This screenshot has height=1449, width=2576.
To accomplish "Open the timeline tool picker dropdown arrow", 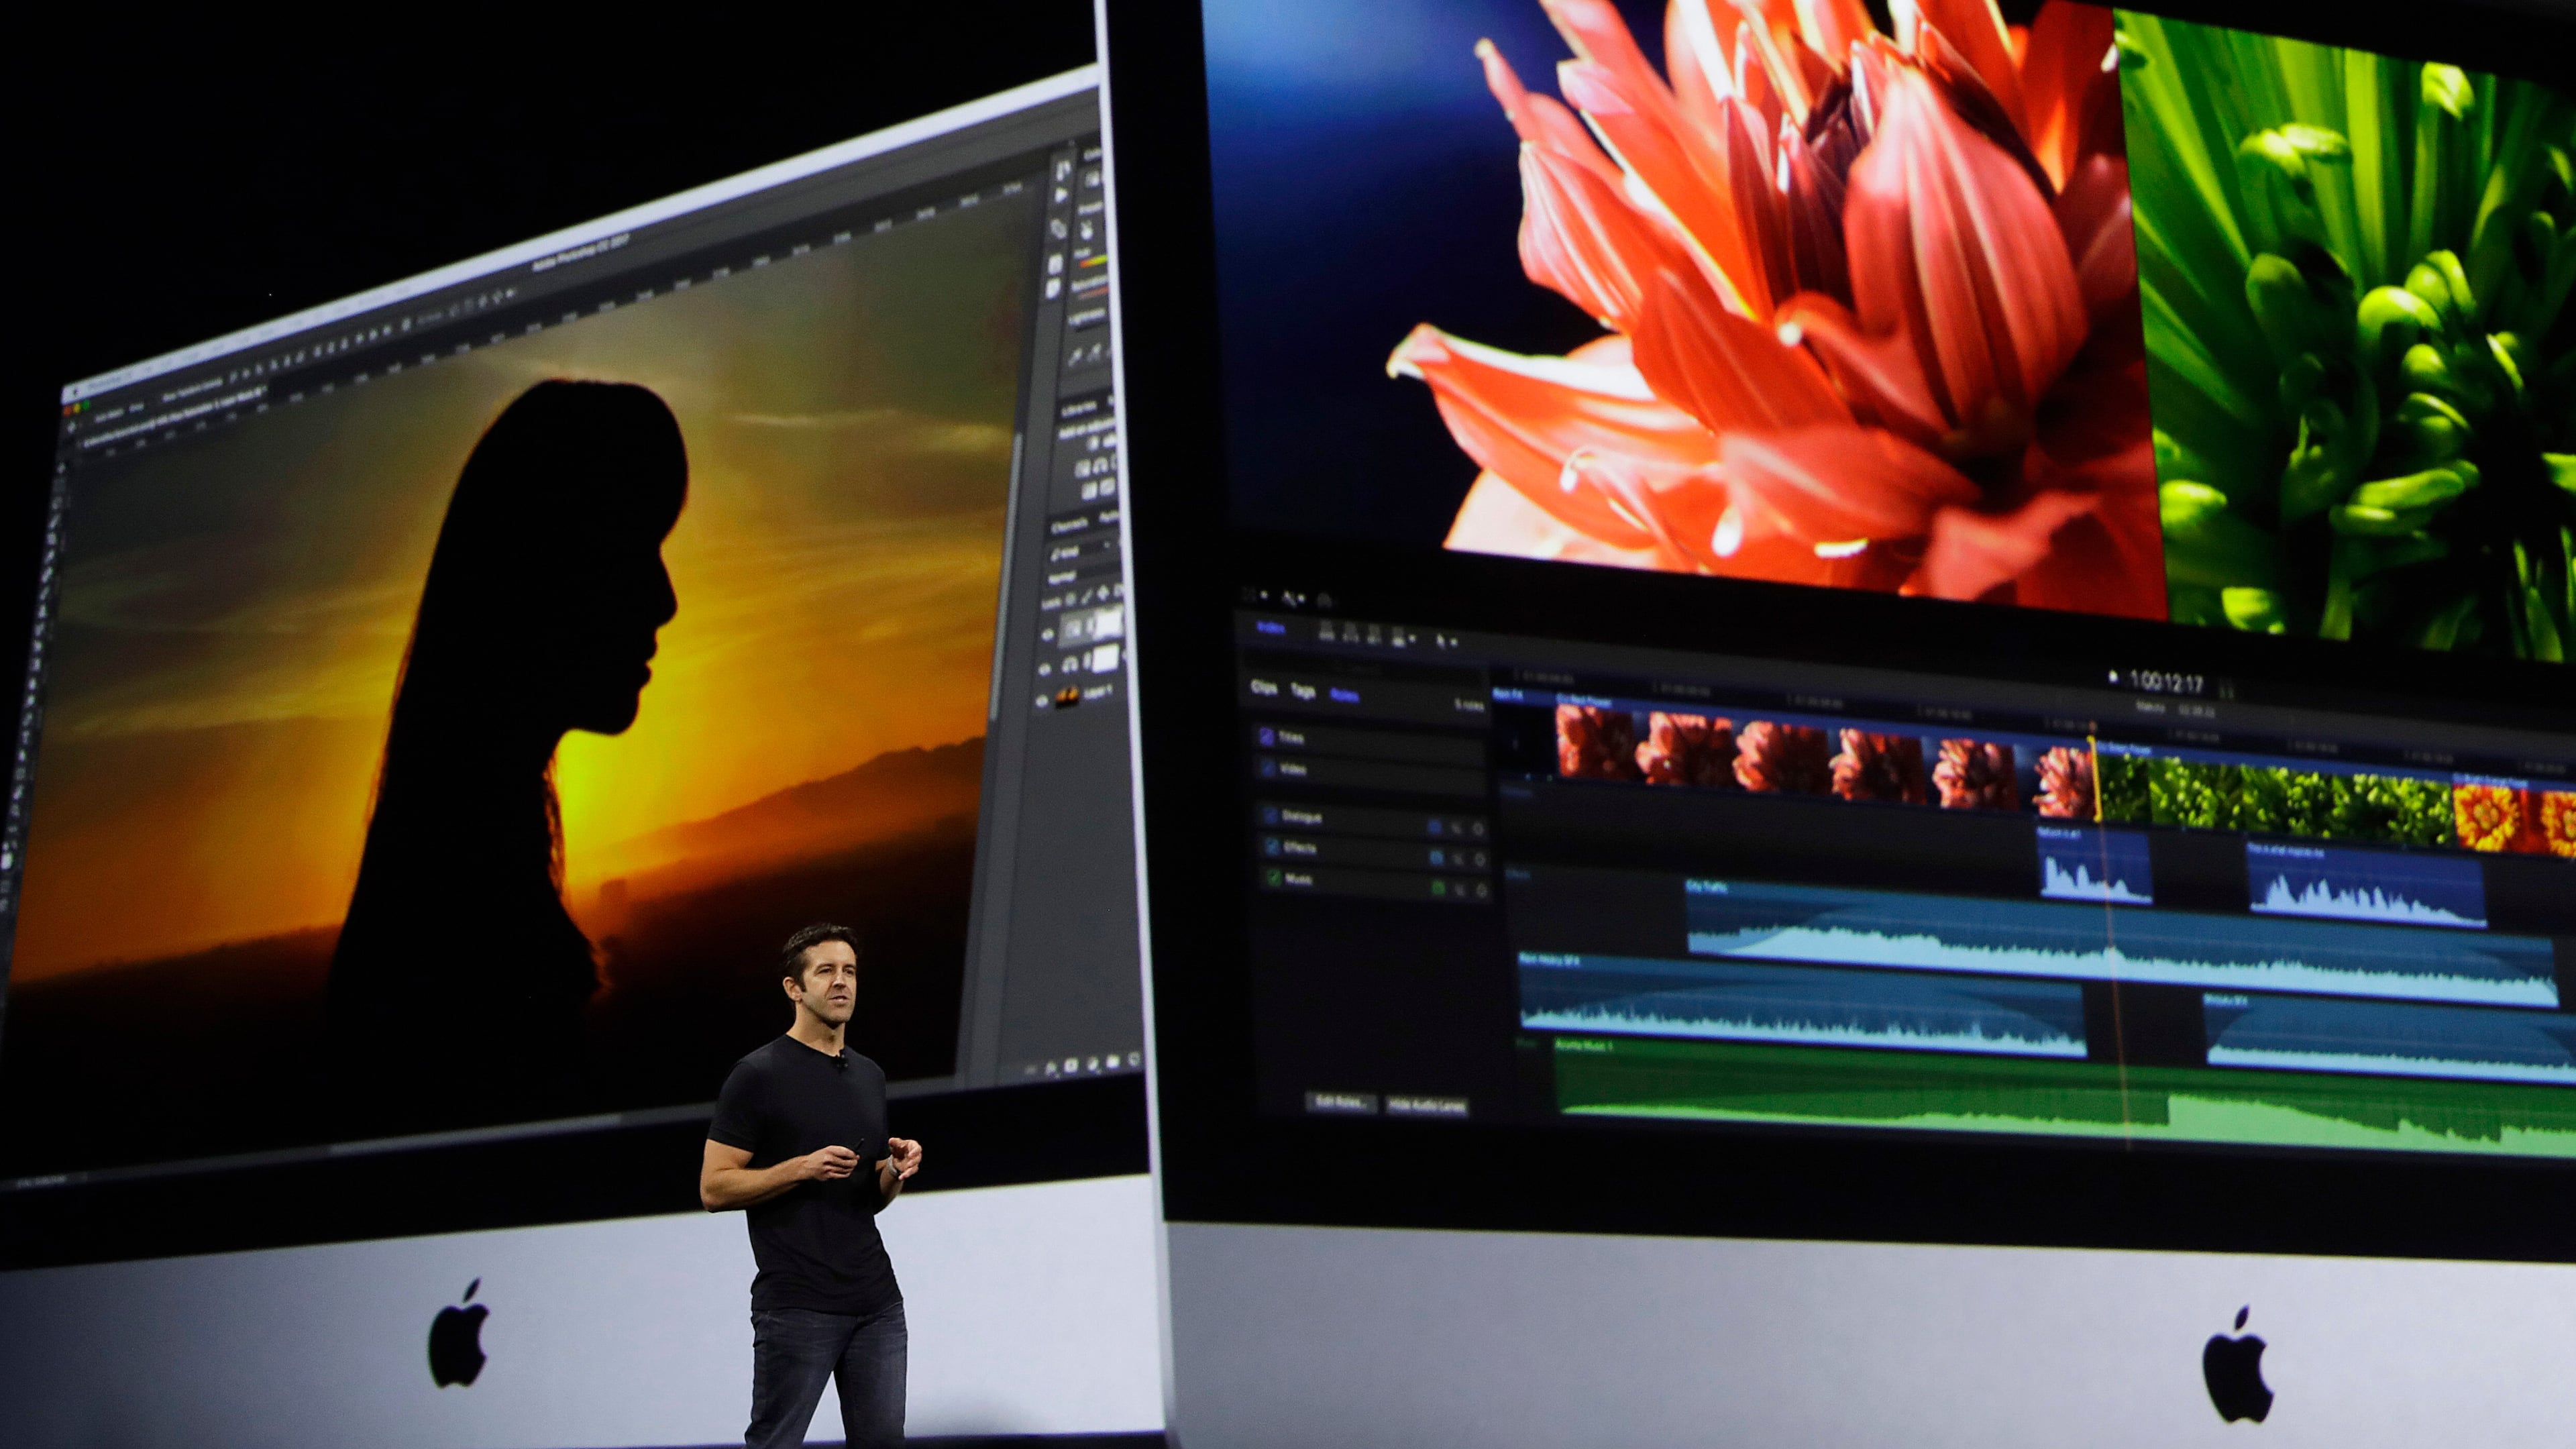I will tap(1454, 642).
